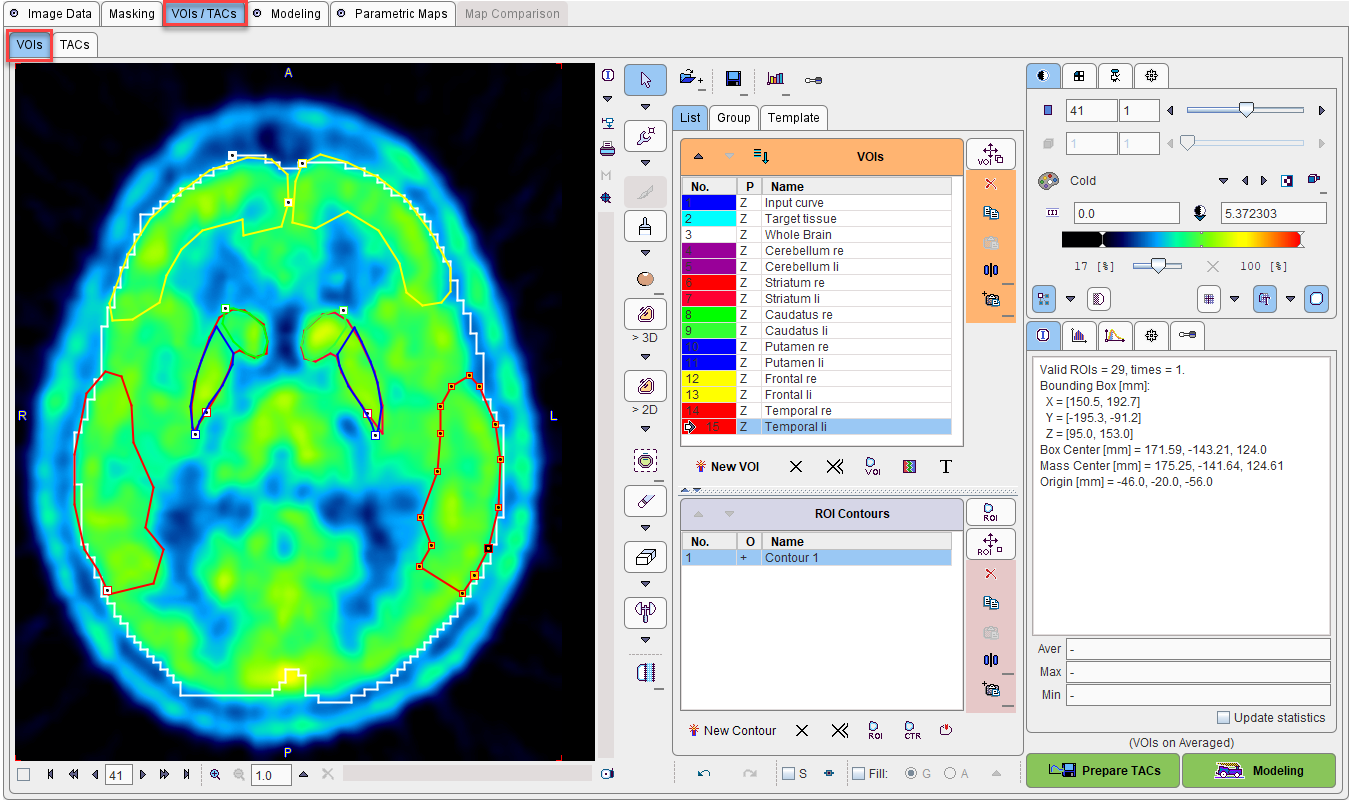Expand dropdown arrow below pointer tool
The height and width of the screenshot is (800, 1349).
(x=645, y=107)
